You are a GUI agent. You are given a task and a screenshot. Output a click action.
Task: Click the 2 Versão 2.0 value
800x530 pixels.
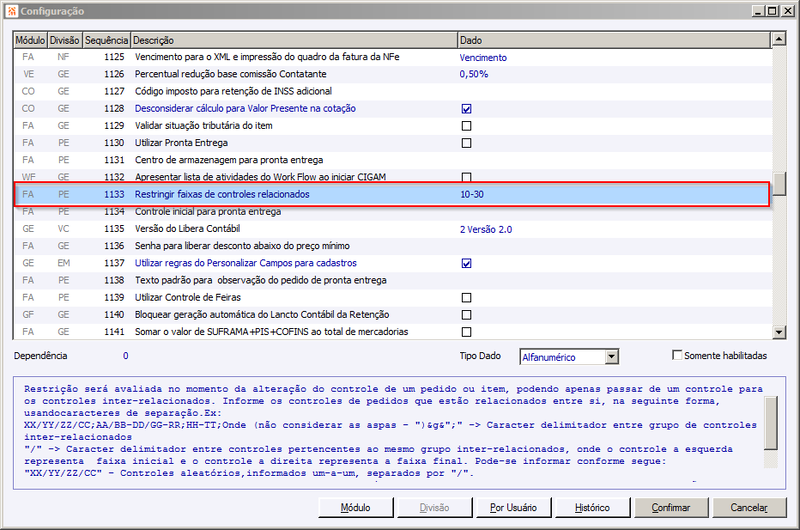click(x=486, y=230)
